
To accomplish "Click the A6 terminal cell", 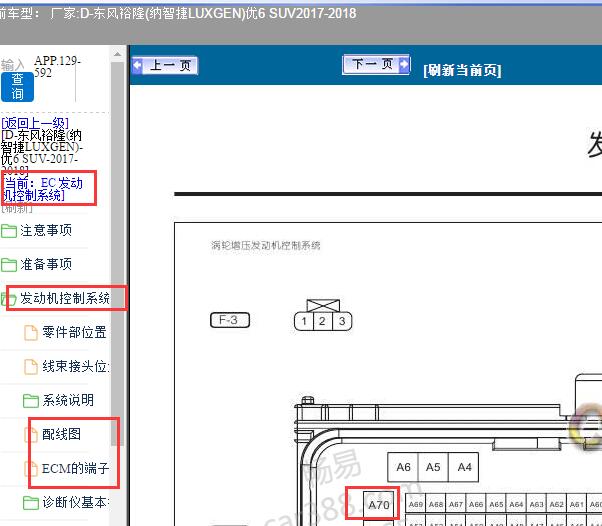I will point(403,467).
